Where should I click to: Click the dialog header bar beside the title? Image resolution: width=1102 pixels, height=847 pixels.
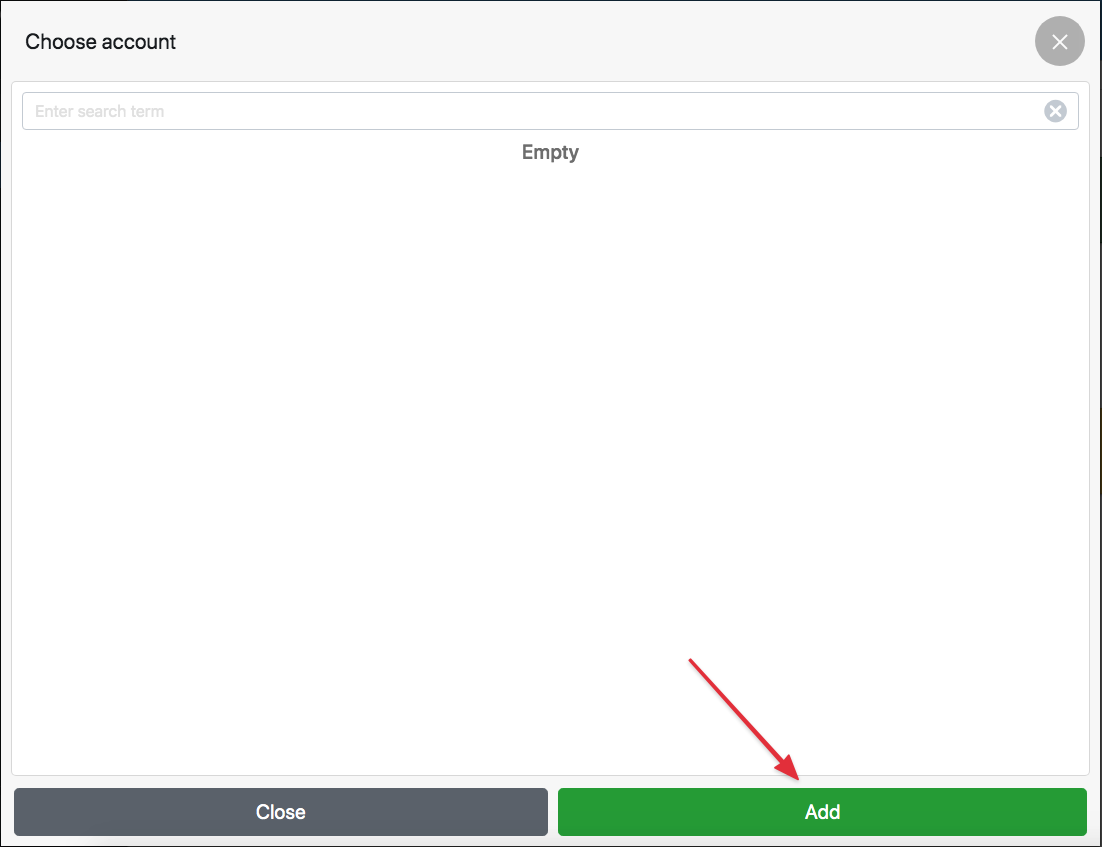(600, 42)
